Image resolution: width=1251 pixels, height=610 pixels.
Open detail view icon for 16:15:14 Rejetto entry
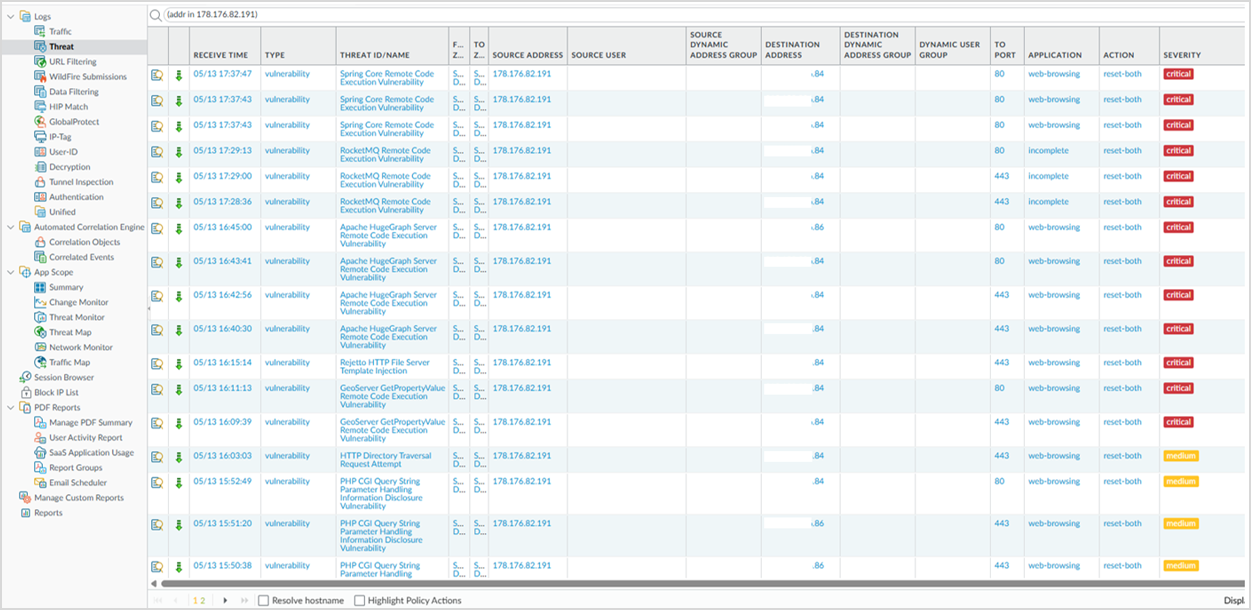(x=157, y=364)
